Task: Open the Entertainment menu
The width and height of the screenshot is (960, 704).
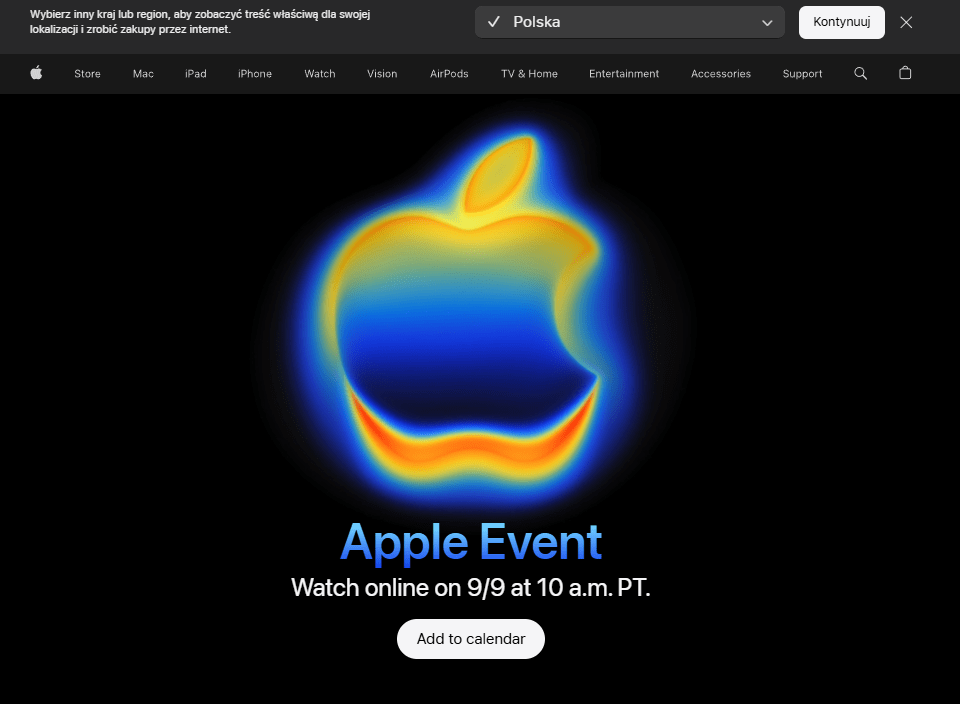Action: click(624, 73)
